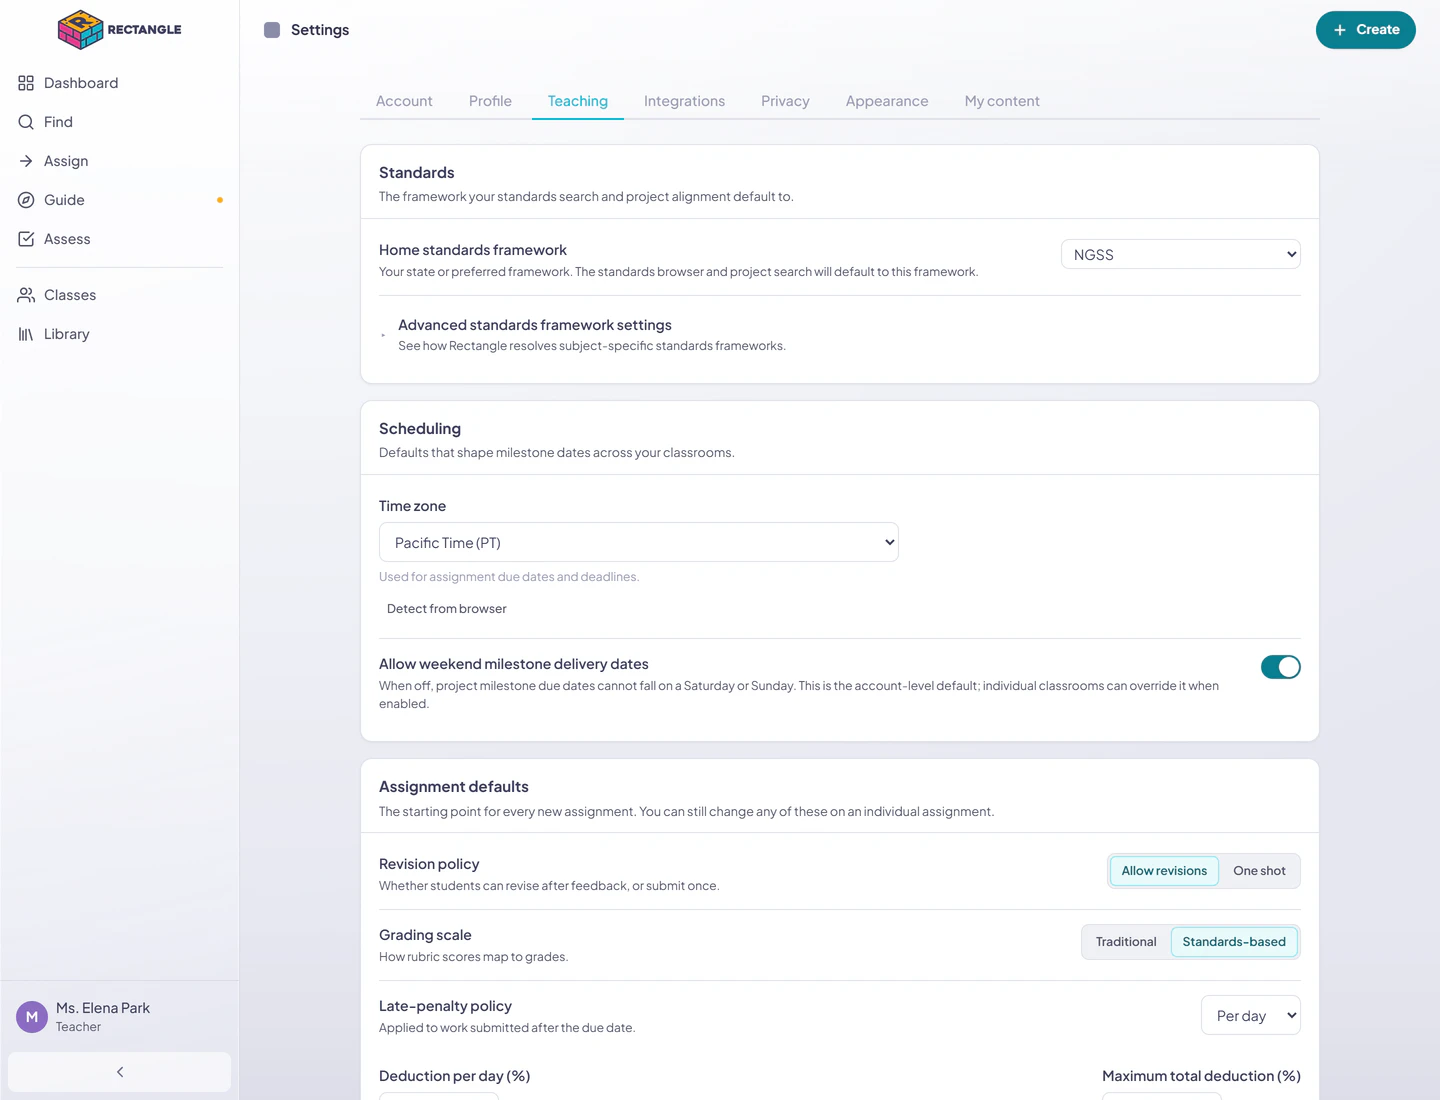1440x1100 pixels.
Task: Switch to the Profile tab
Action: tap(490, 101)
